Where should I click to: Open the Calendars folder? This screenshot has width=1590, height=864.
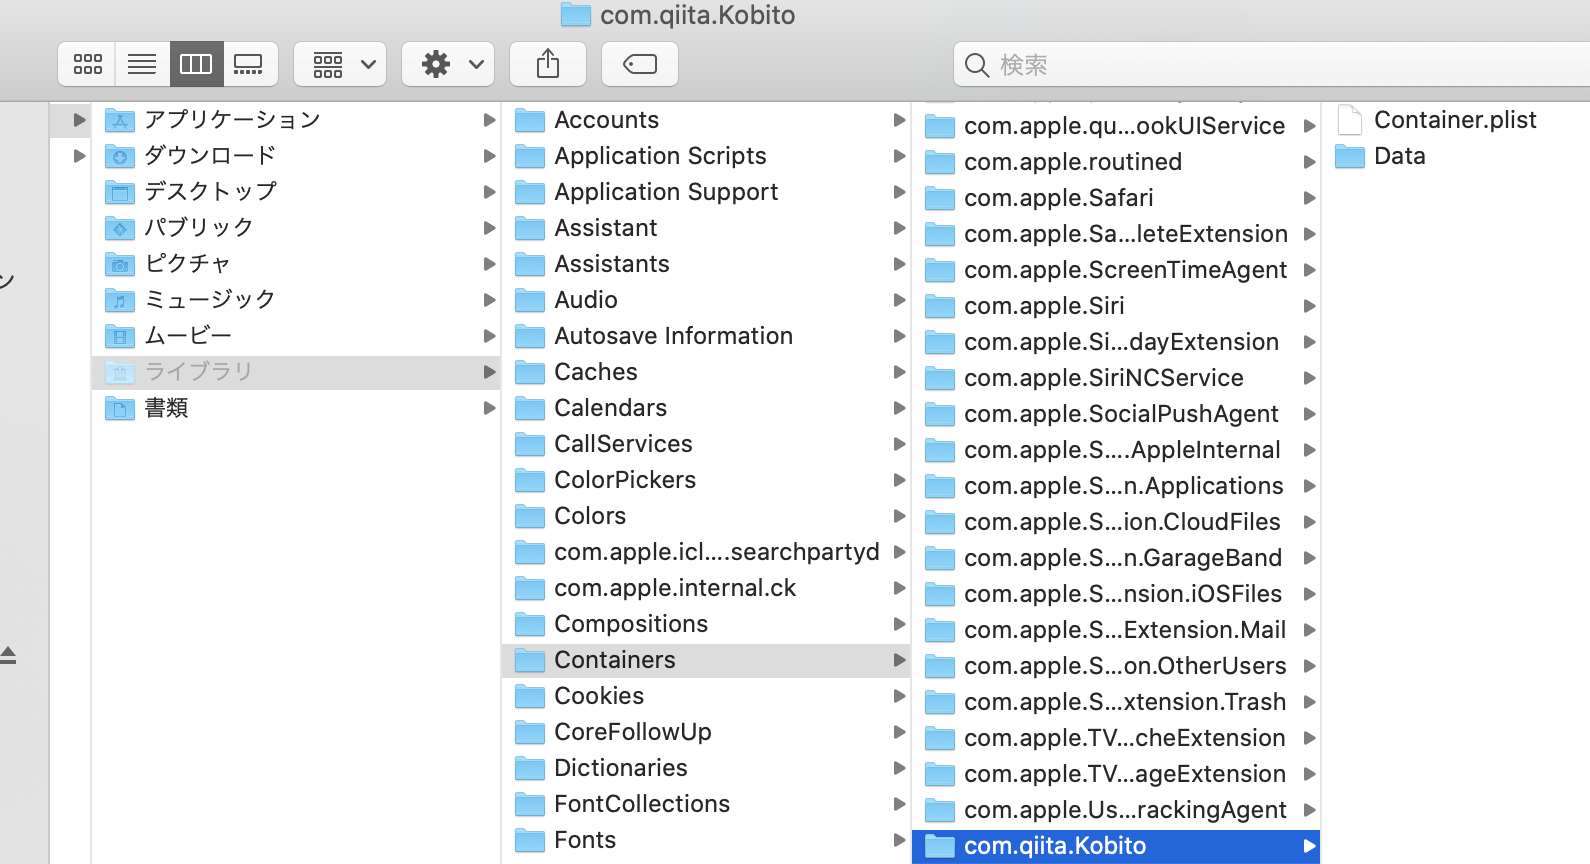706,408
